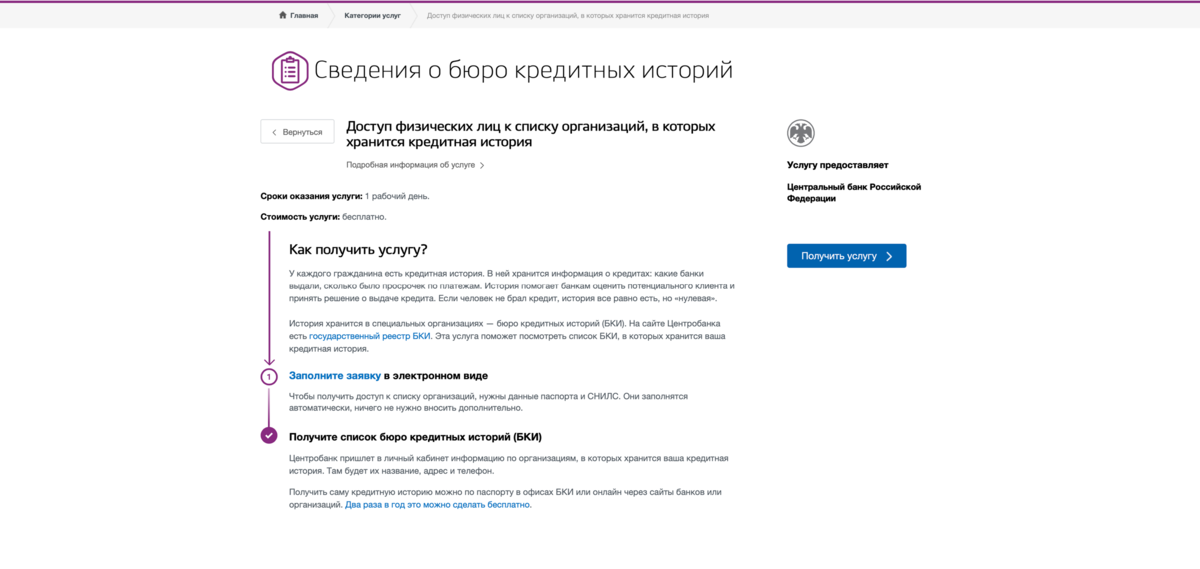
Task: Click the home icon in the breadcrumb
Action: pos(283,16)
